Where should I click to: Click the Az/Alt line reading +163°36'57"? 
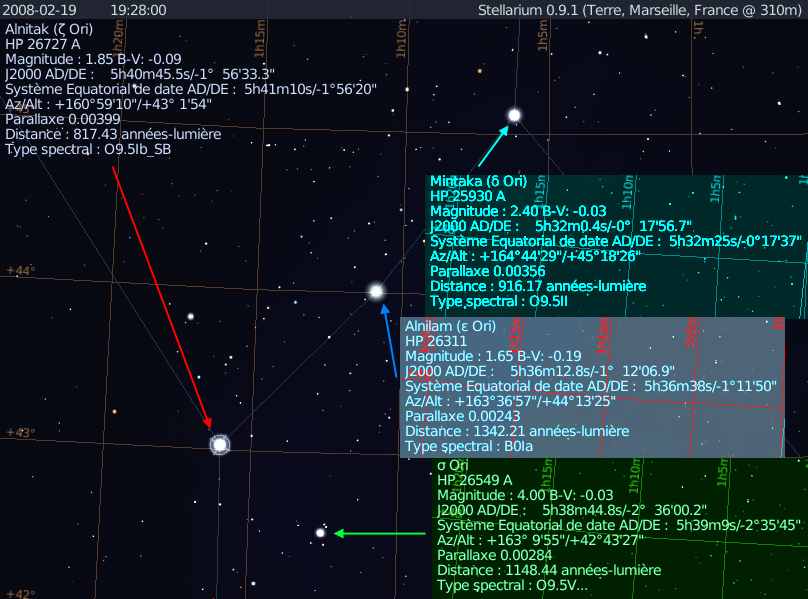[510, 401]
